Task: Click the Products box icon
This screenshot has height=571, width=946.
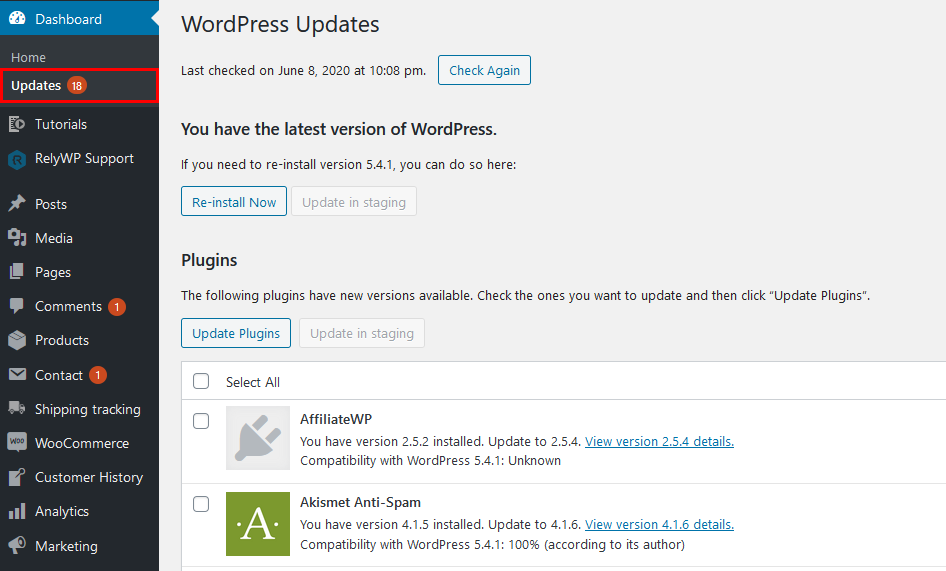Action: point(17,340)
